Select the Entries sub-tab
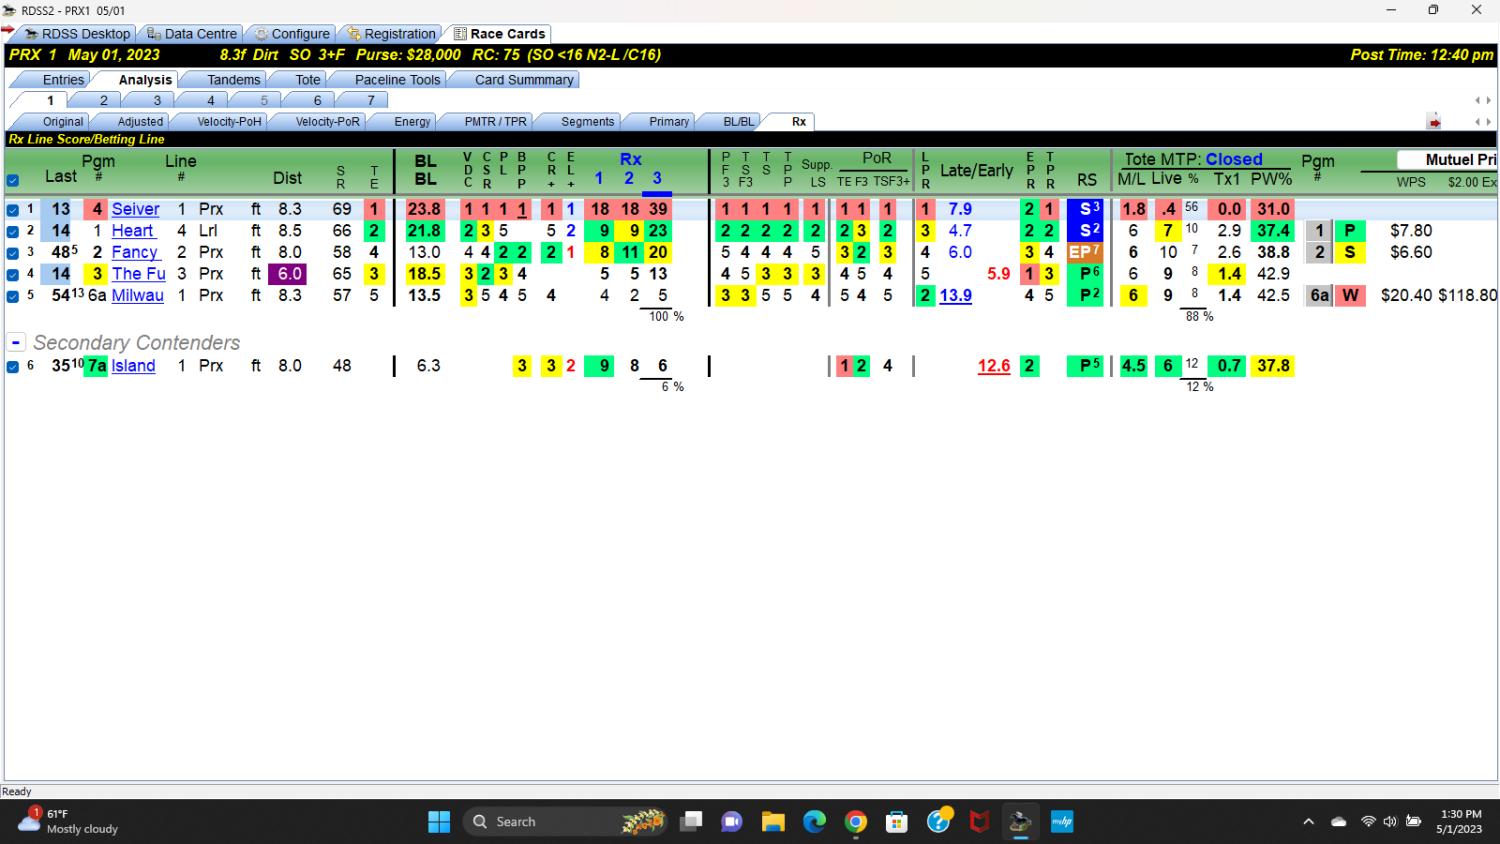The height and width of the screenshot is (844, 1500). pos(63,80)
